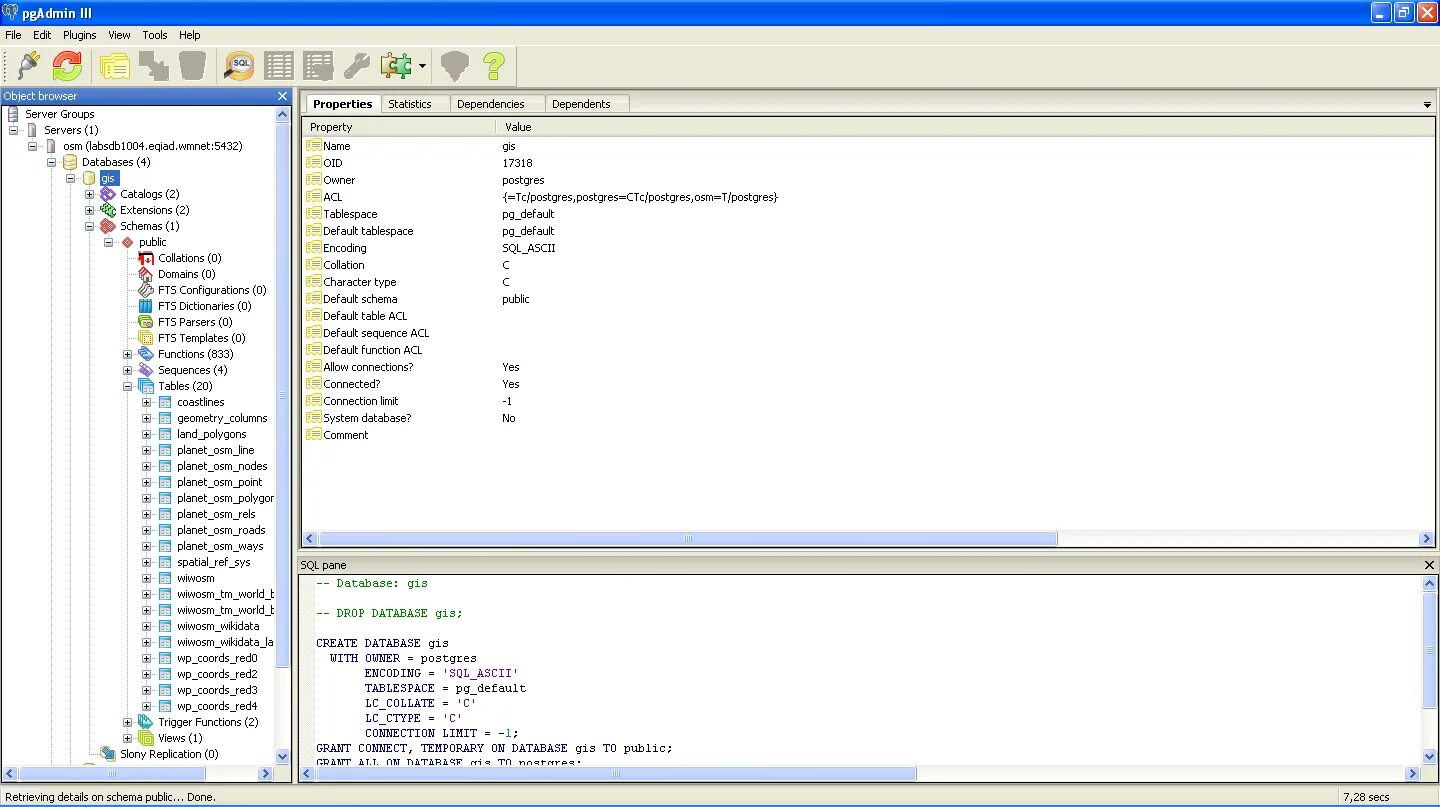1440x807 pixels.
Task: Expand the Catalogs (2) node
Action: point(90,194)
